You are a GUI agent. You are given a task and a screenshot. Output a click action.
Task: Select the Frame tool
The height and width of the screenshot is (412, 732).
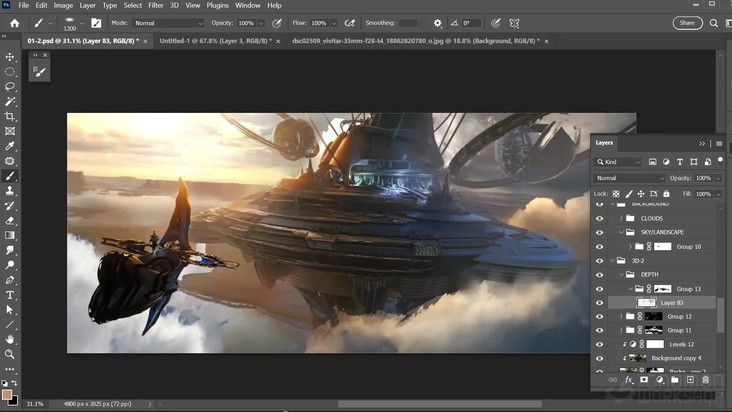point(10,131)
